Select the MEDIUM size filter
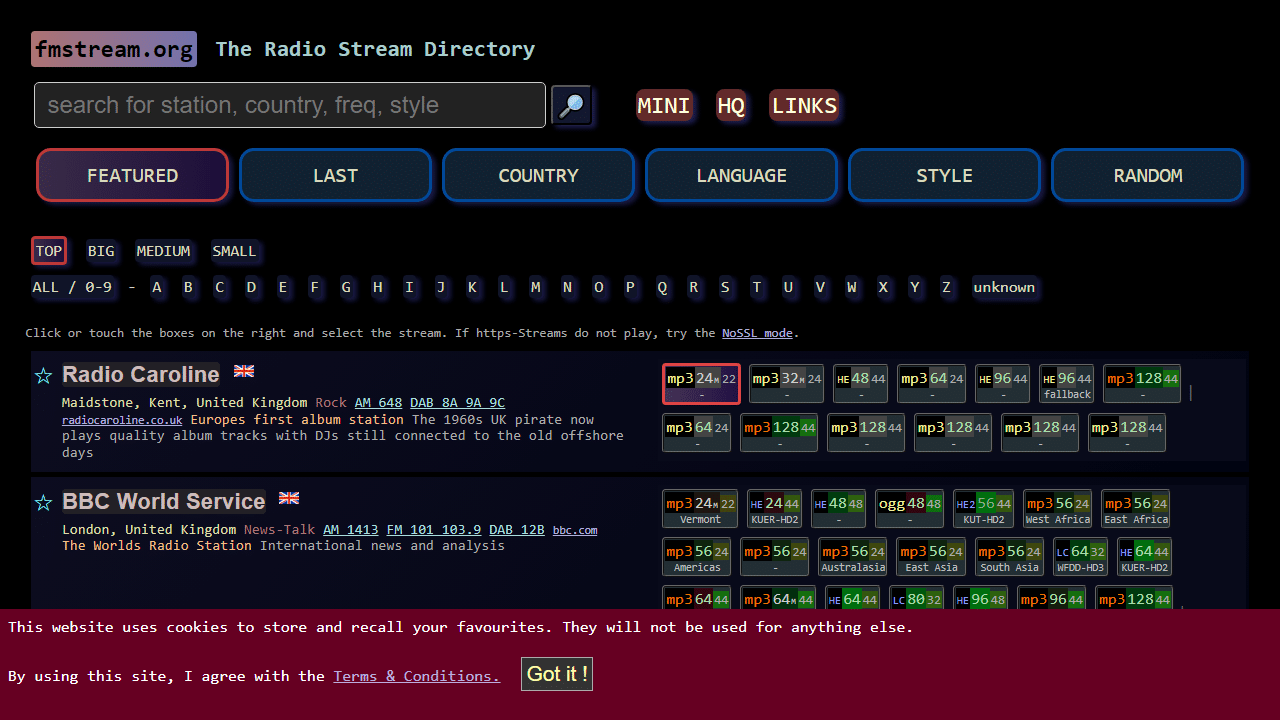 tap(163, 251)
